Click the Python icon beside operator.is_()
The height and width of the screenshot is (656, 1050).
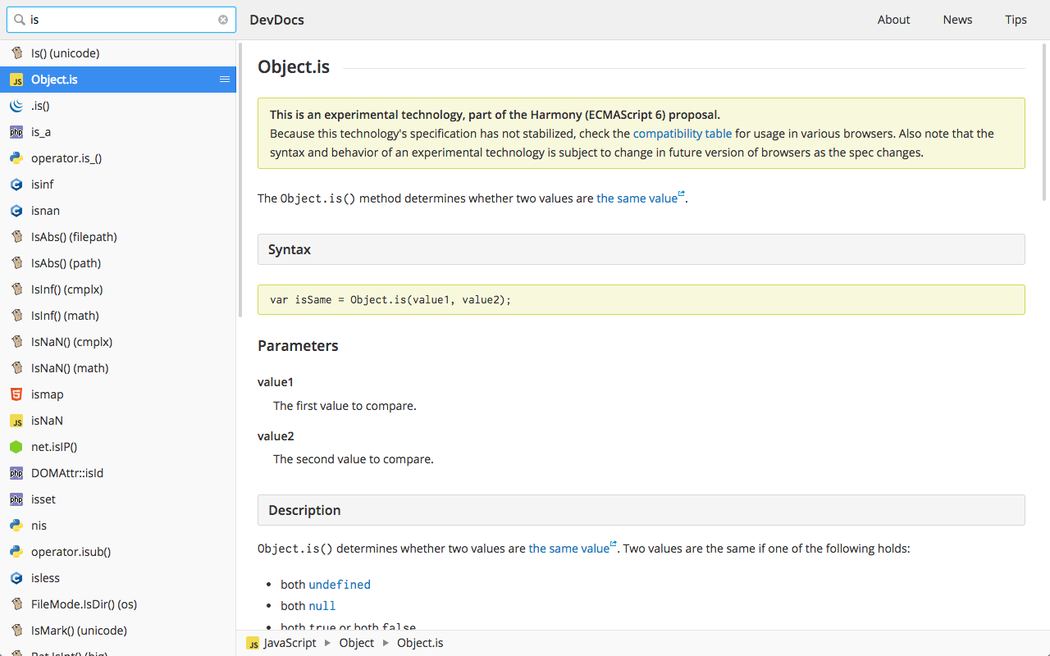pyautogui.click(x=16, y=158)
